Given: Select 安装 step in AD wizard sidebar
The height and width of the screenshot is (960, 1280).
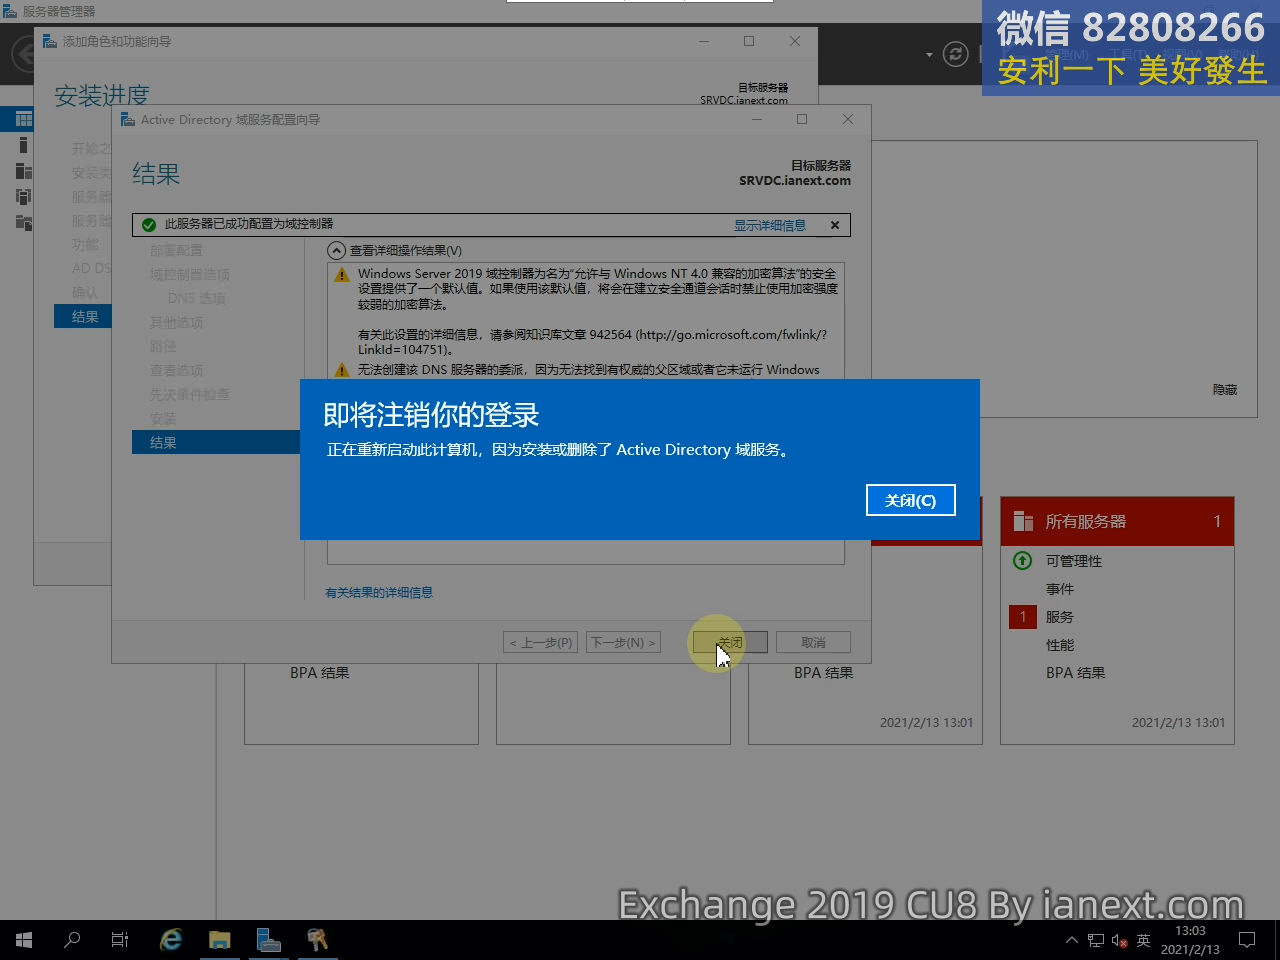Looking at the screenshot, I should point(163,418).
